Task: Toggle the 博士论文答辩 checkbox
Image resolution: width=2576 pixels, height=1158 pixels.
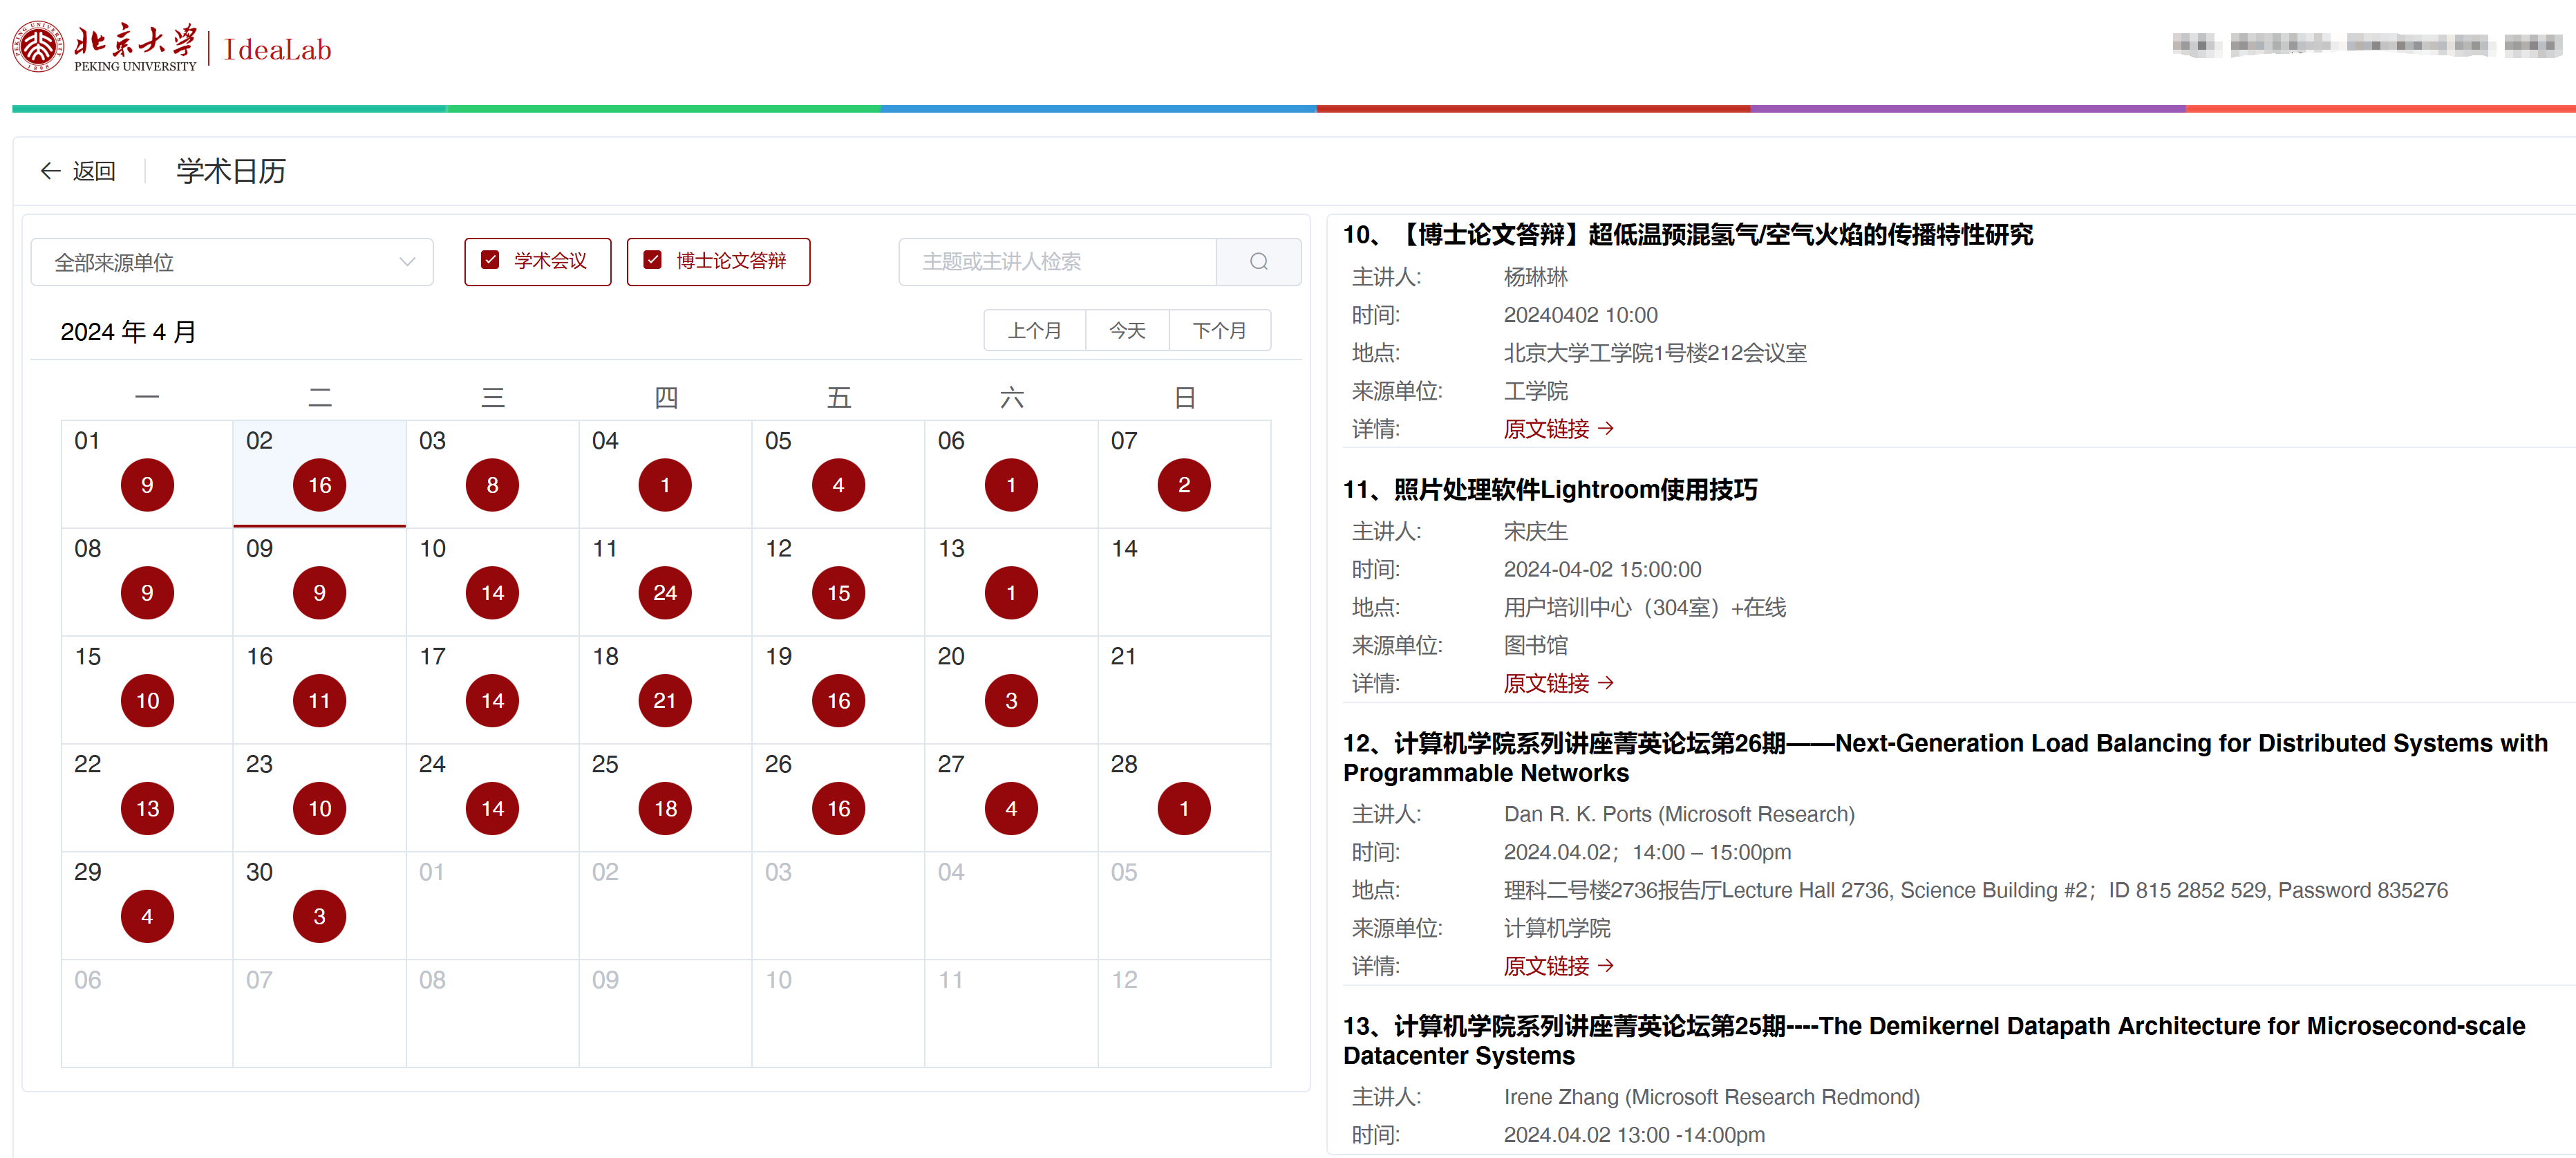Action: pos(652,261)
